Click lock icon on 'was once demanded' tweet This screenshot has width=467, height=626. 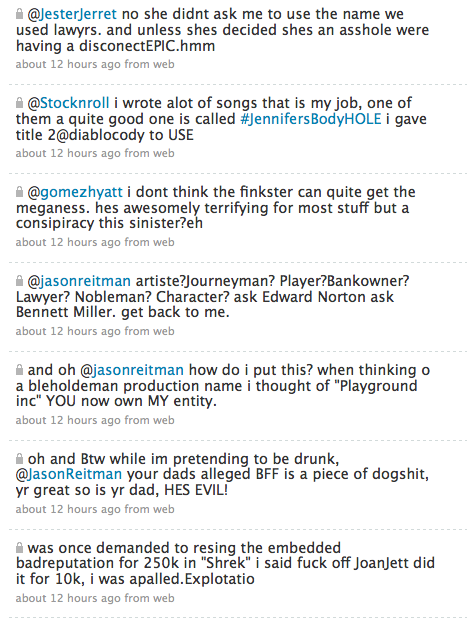coord(19,548)
